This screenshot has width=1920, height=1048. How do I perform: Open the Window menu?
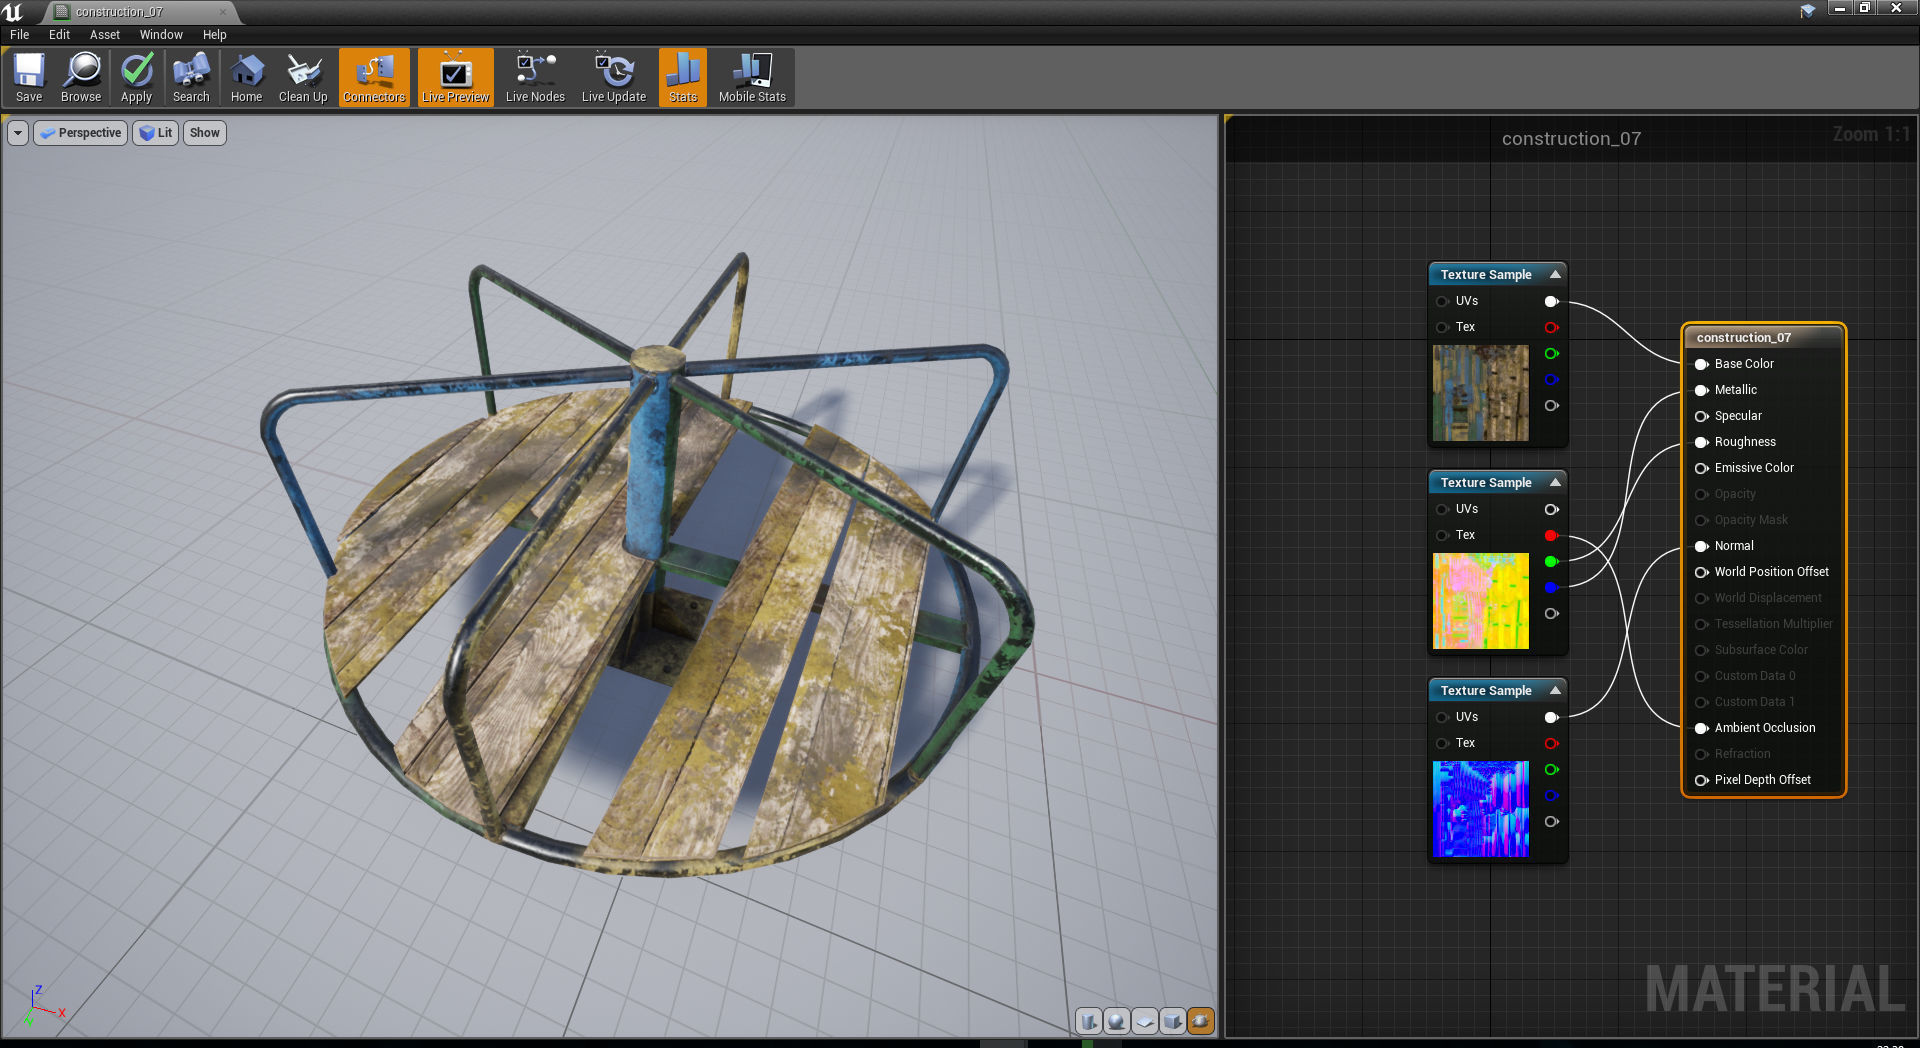161,34
